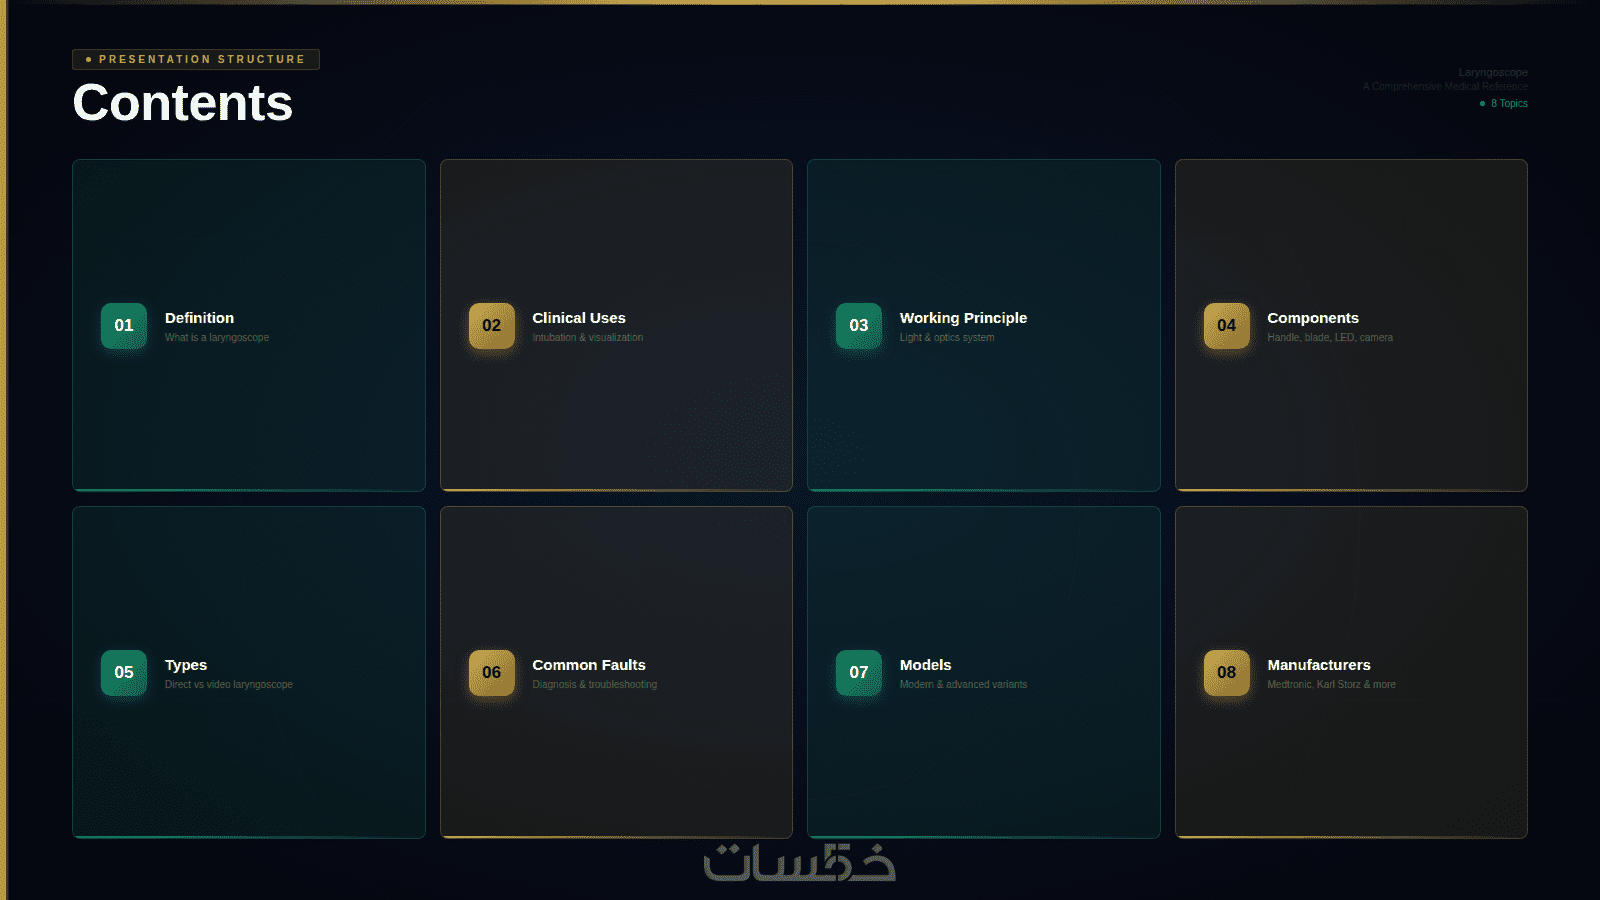Click the Models heading text

coord(925,665)
